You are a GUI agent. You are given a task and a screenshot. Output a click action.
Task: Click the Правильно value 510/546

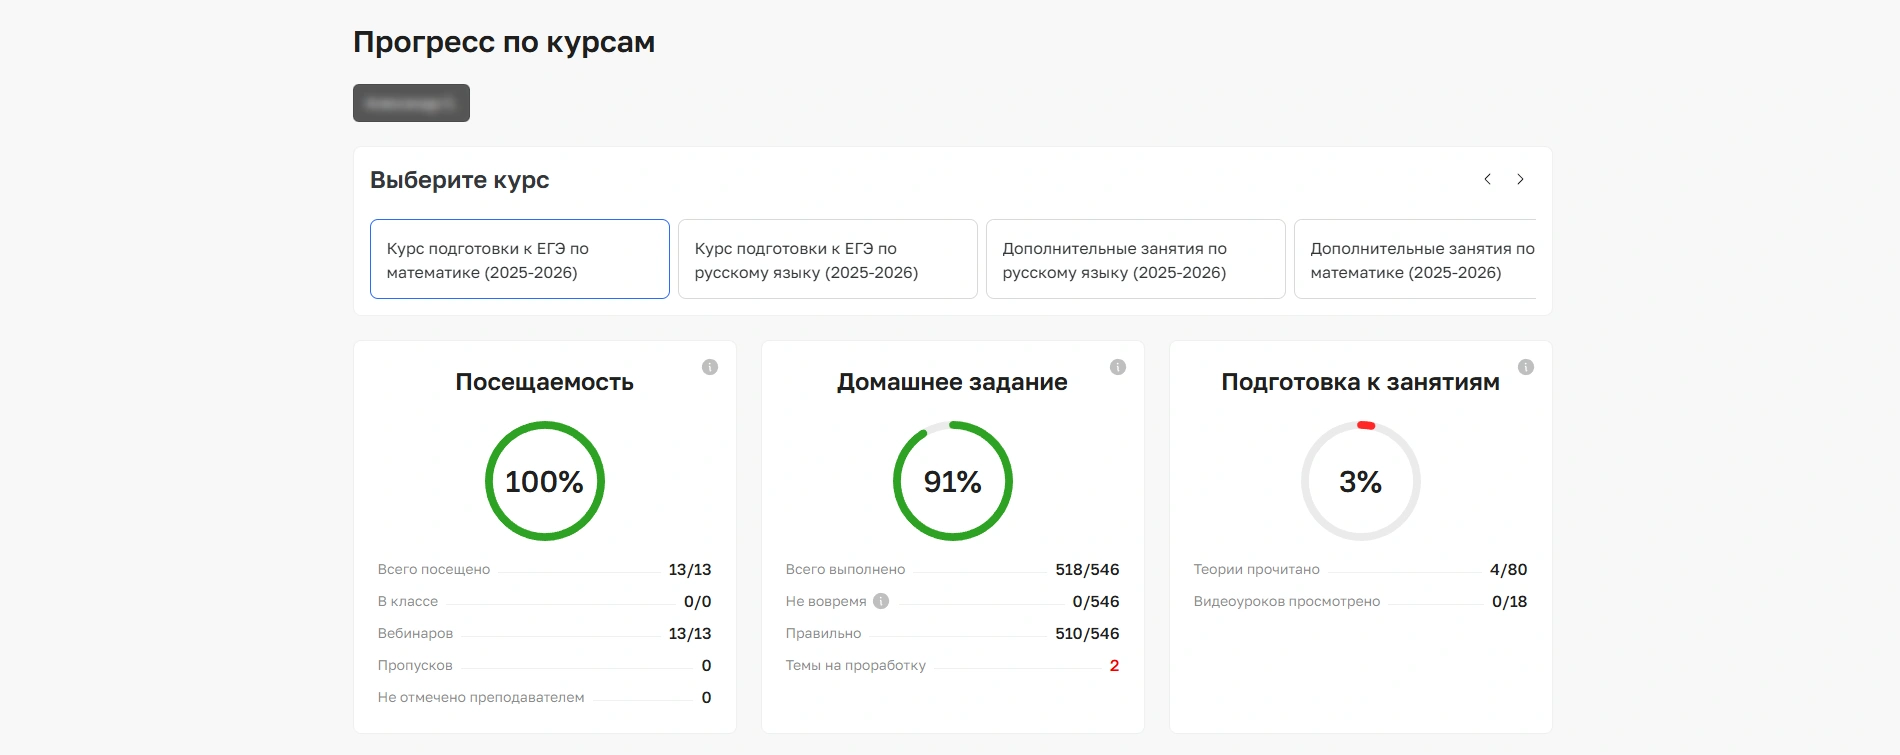coord(1087,634)
